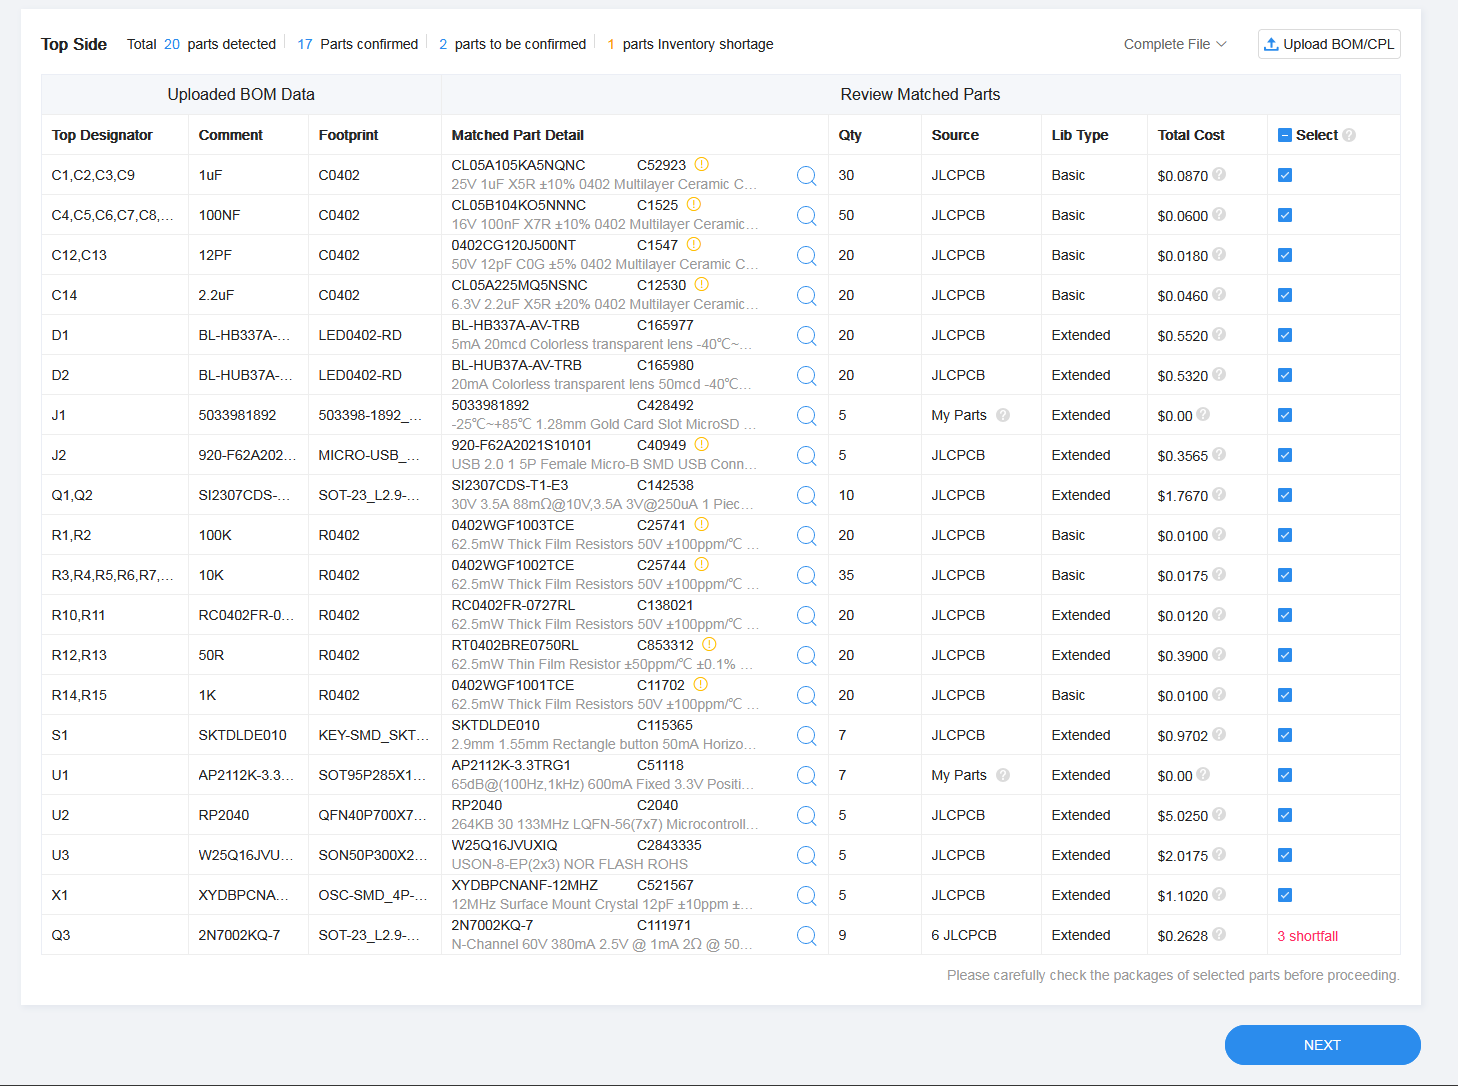Viewport: 1458px width, 1086px height.
Task: Click the 3 shortfall link for Q3
Action: coord(1307,935)
